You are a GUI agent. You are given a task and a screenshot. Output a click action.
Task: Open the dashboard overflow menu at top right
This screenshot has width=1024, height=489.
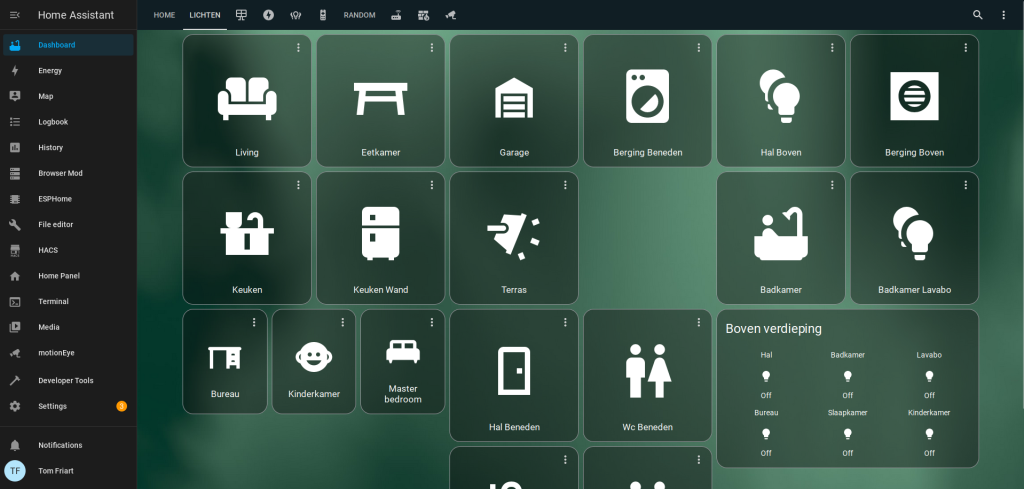tap(1004, 15)
